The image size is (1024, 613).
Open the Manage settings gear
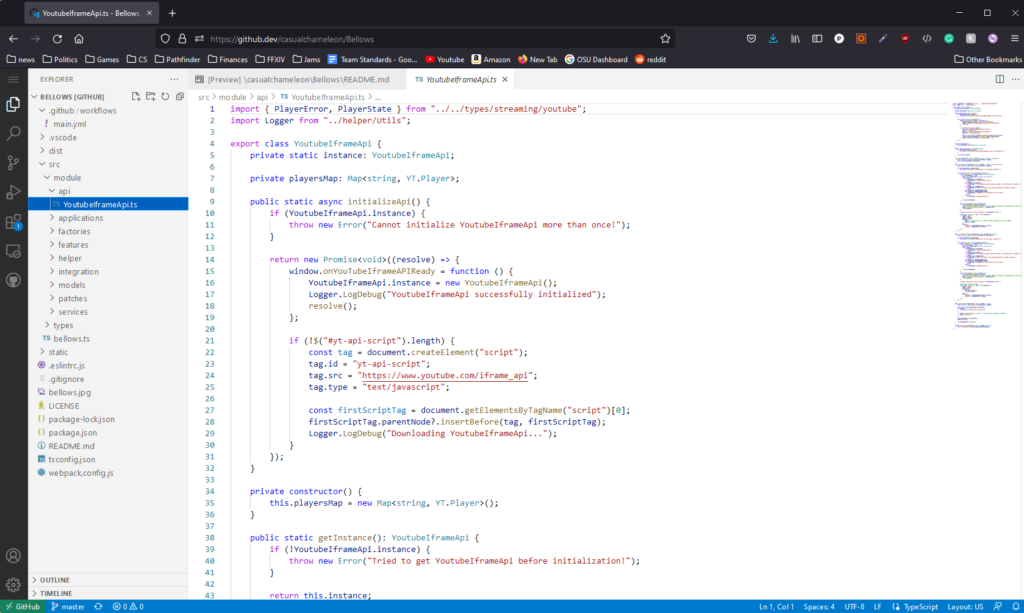pyautogui.click(x=14, y=584)
